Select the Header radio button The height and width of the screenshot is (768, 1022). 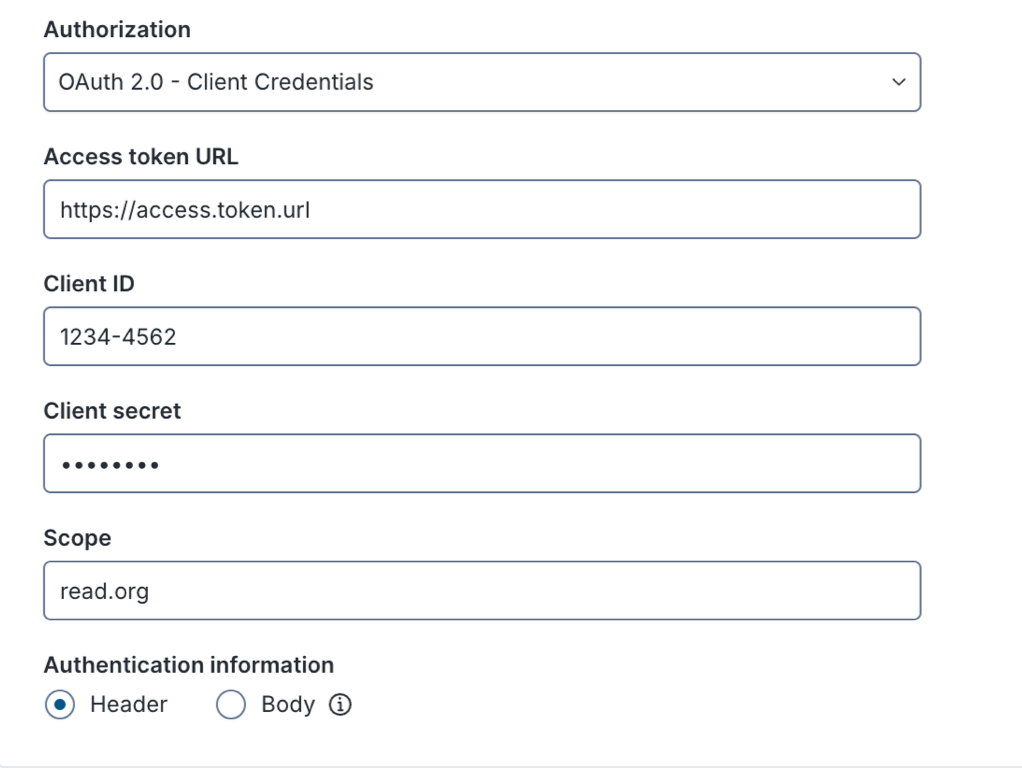60,706
